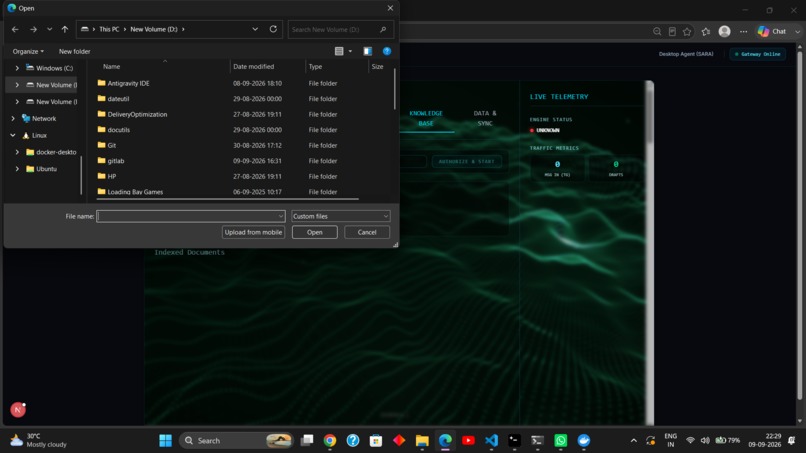Click This PC in the address path
This screenshot has width=806, height=453.
(109, 29)
